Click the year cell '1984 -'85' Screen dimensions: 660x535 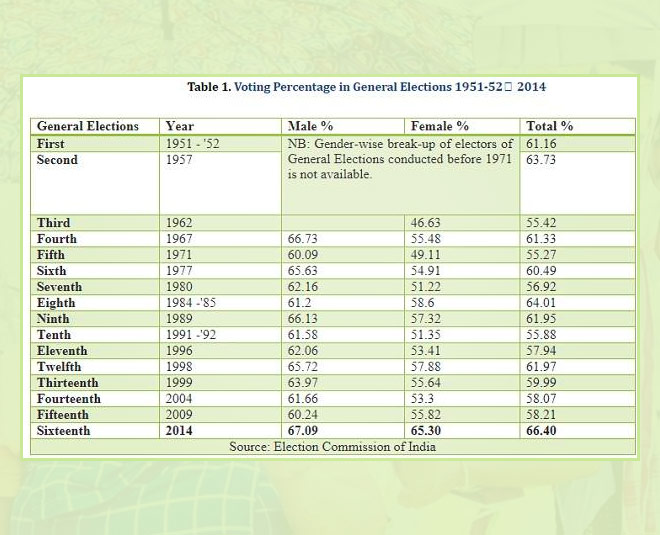coord(192,303)
